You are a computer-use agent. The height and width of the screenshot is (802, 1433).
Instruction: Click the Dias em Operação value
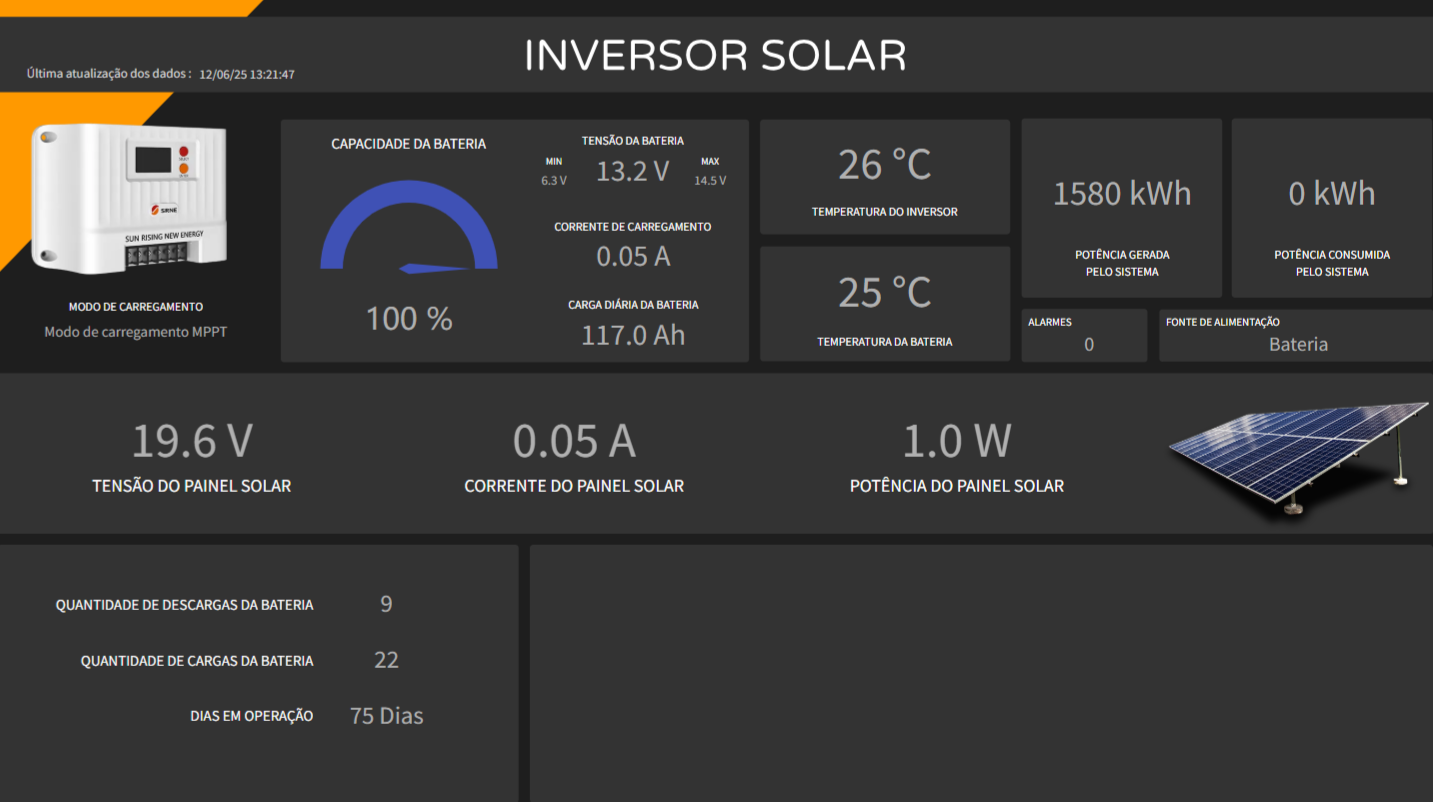[x=386, y=715]
